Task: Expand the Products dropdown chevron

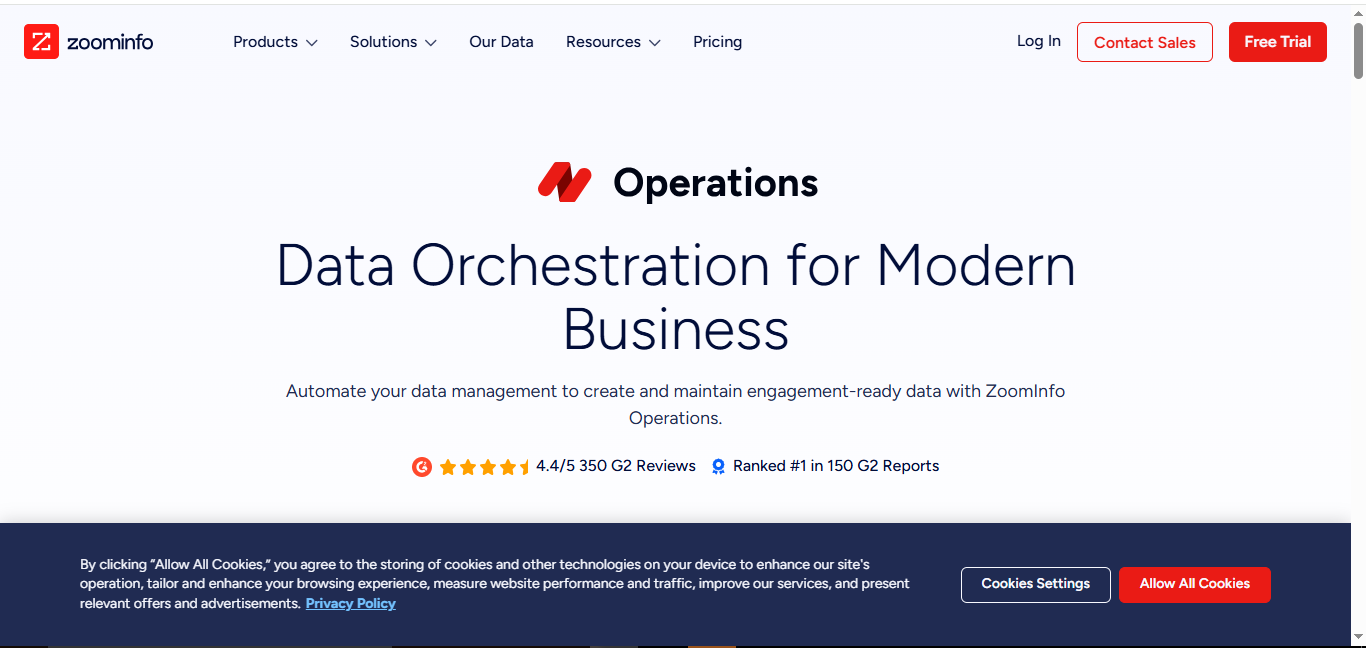Action: tap(312, 43)
